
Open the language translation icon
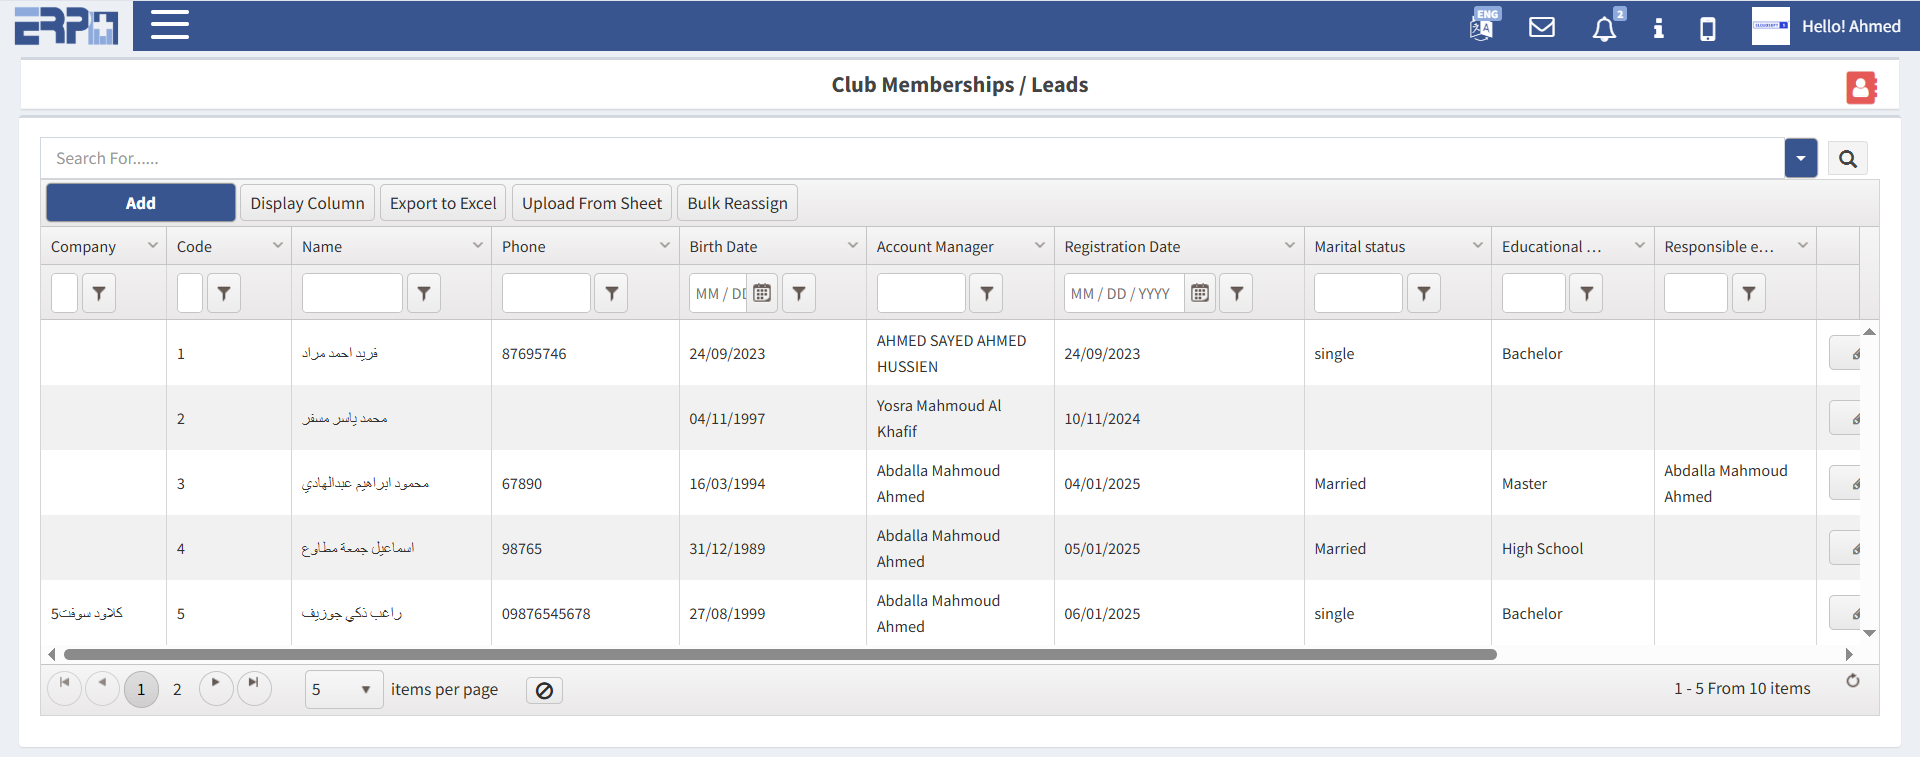pos(1482,27)
